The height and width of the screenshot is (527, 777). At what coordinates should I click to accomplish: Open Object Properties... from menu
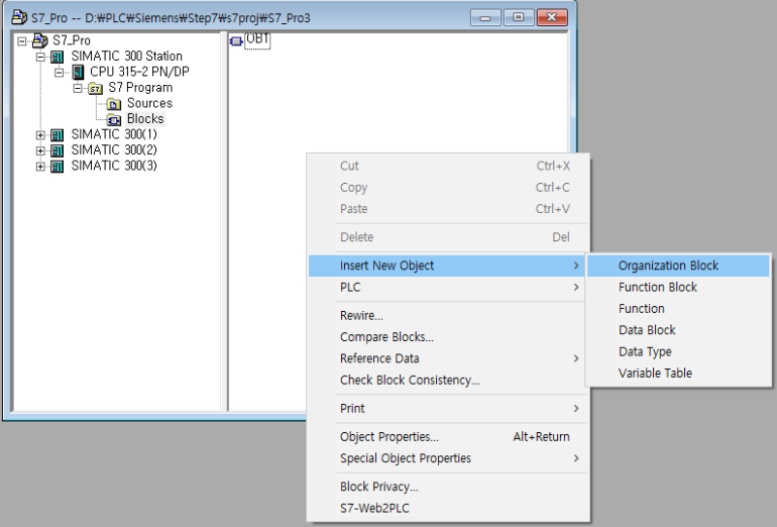tap(447, 437)
